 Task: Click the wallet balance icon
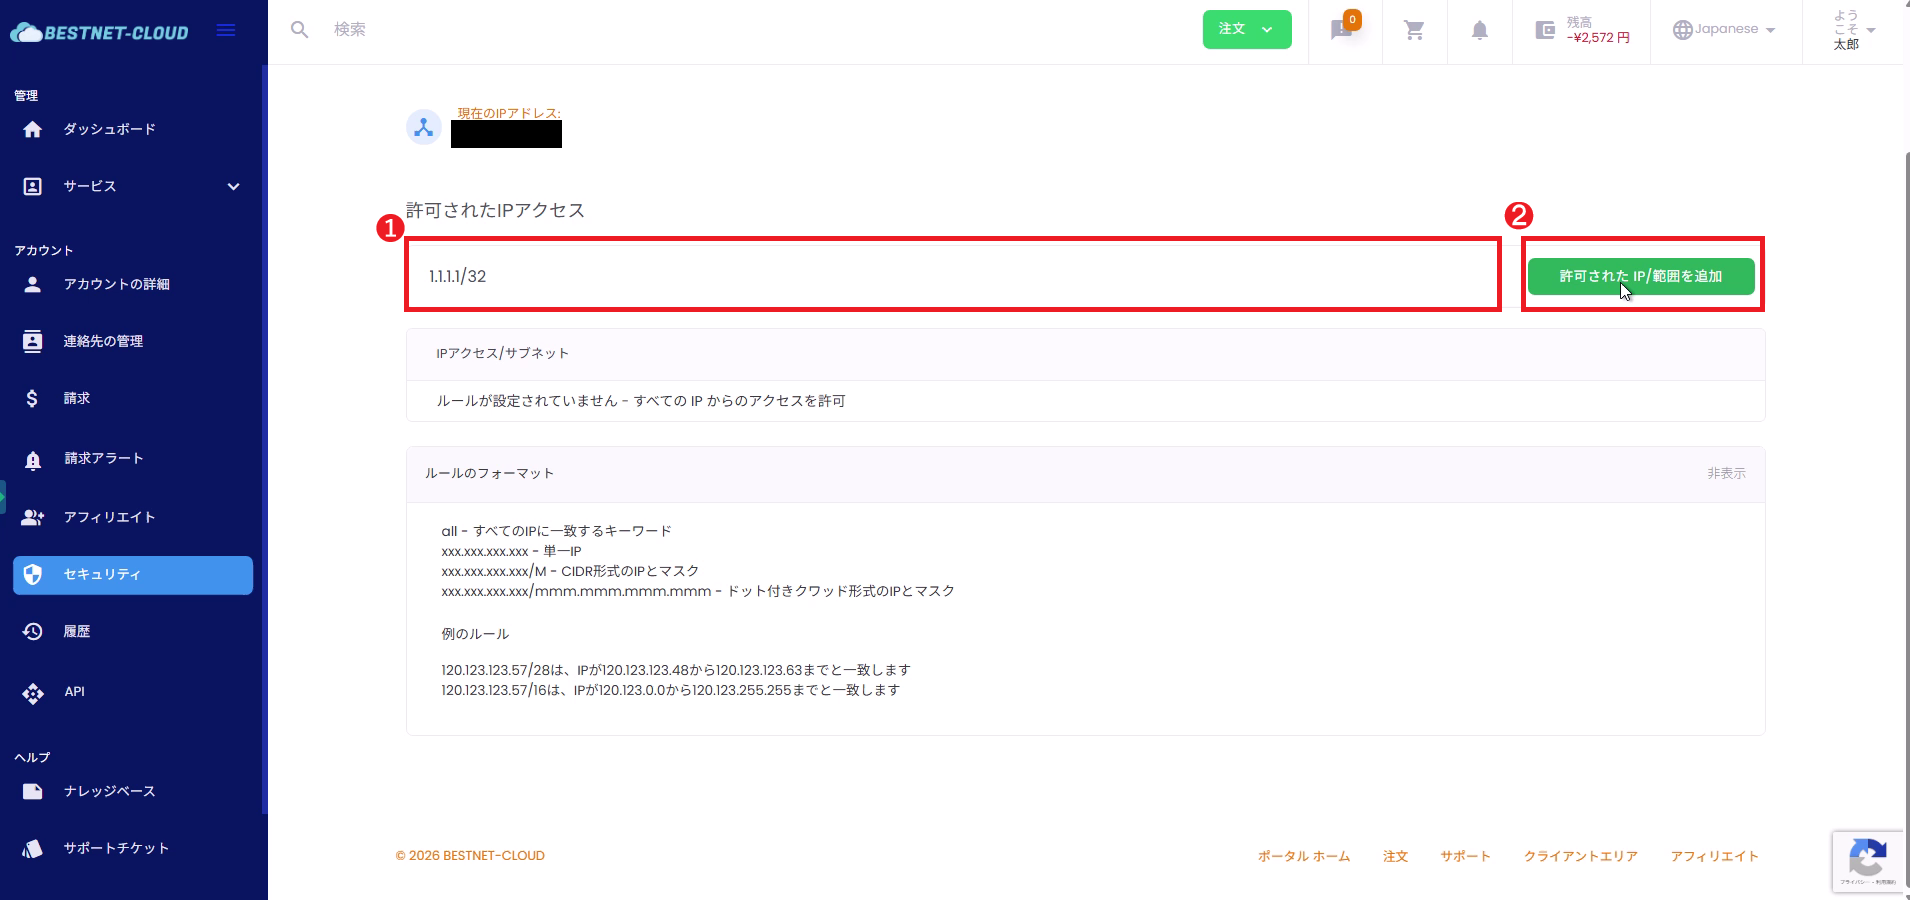tap(1545, 30)
